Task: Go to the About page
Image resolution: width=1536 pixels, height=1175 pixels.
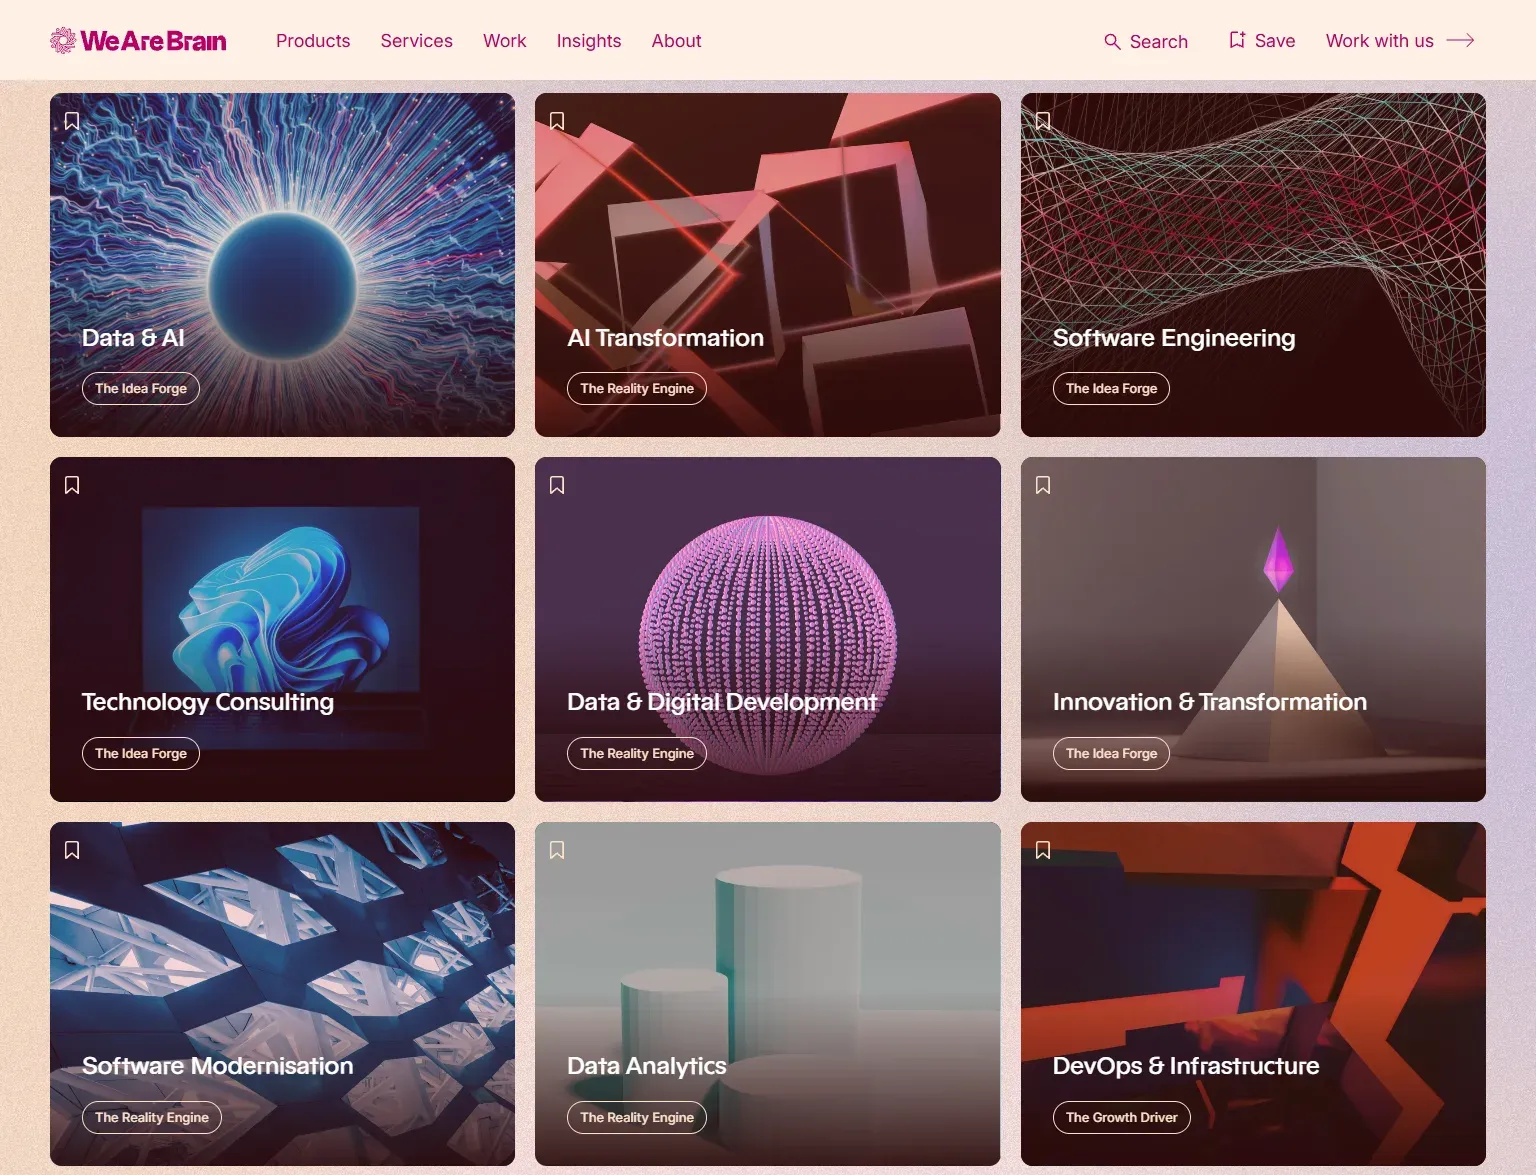Action: (677, 41)
